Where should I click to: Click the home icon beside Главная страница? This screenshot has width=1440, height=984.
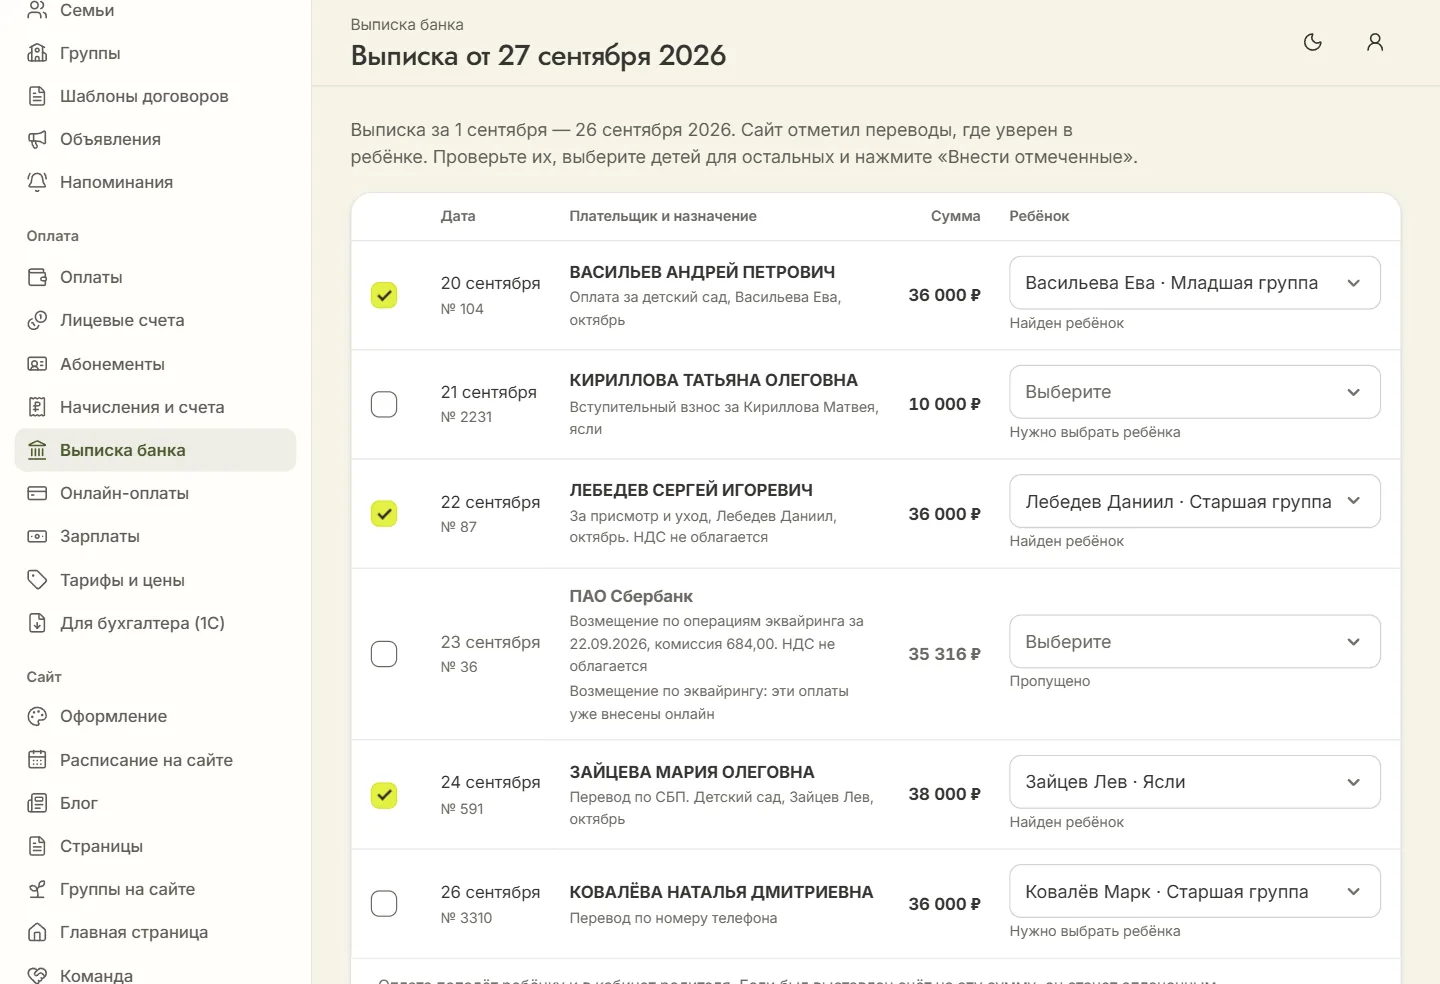point(37,932)
